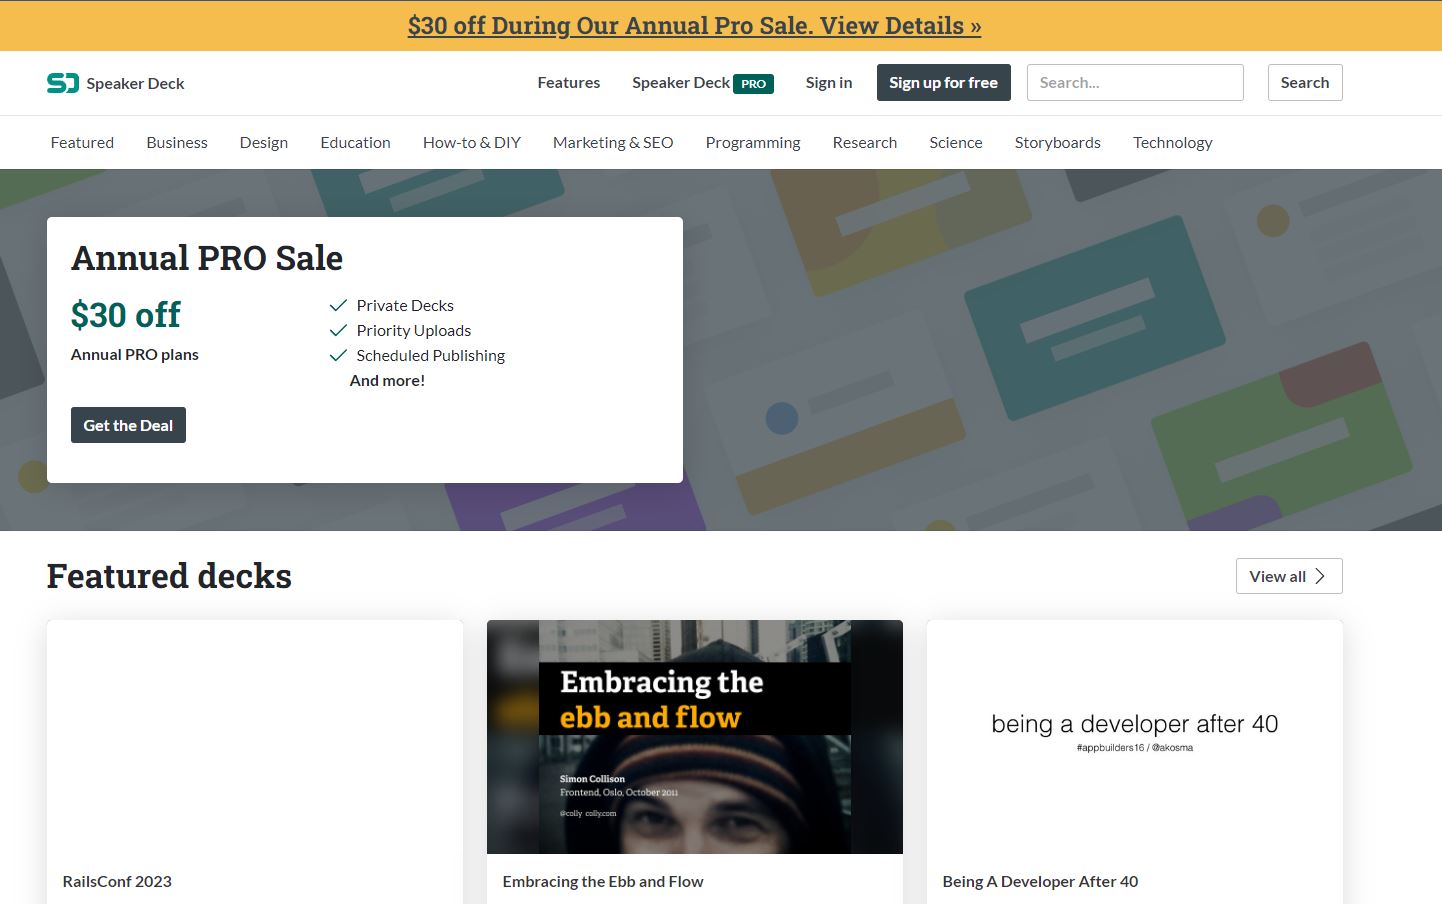Open the Technology category
Screen dimensions: 1442x904
[x=1173, y=143]
